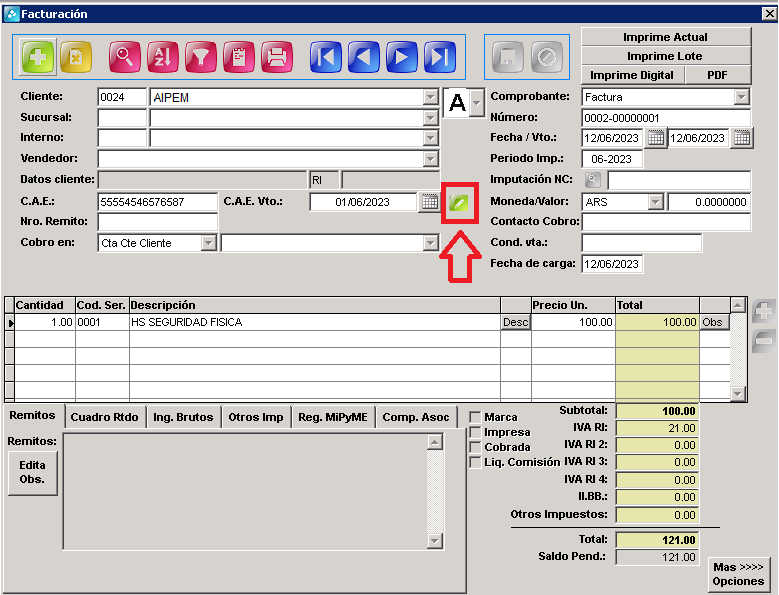The image size is (779, 595).
Task: Click the items grid scroll up arrow
Action: click(737, 304)
